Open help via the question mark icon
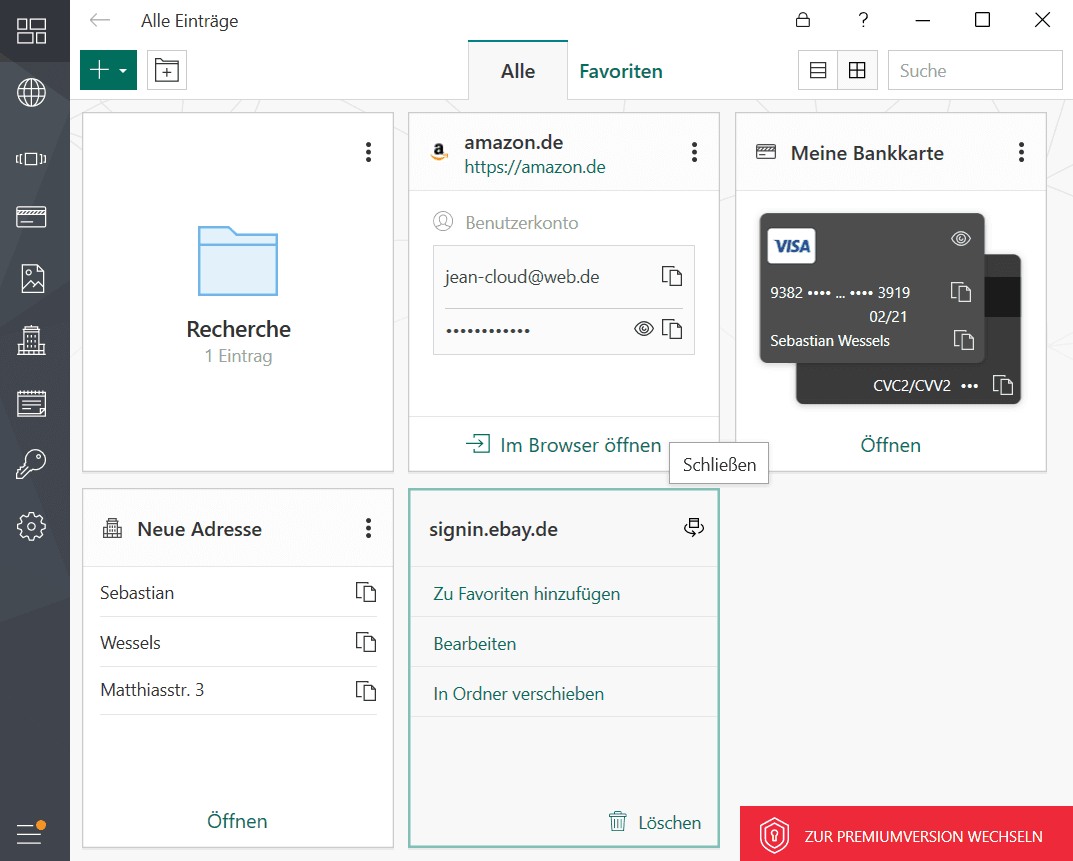 click(x=864, y=20)
